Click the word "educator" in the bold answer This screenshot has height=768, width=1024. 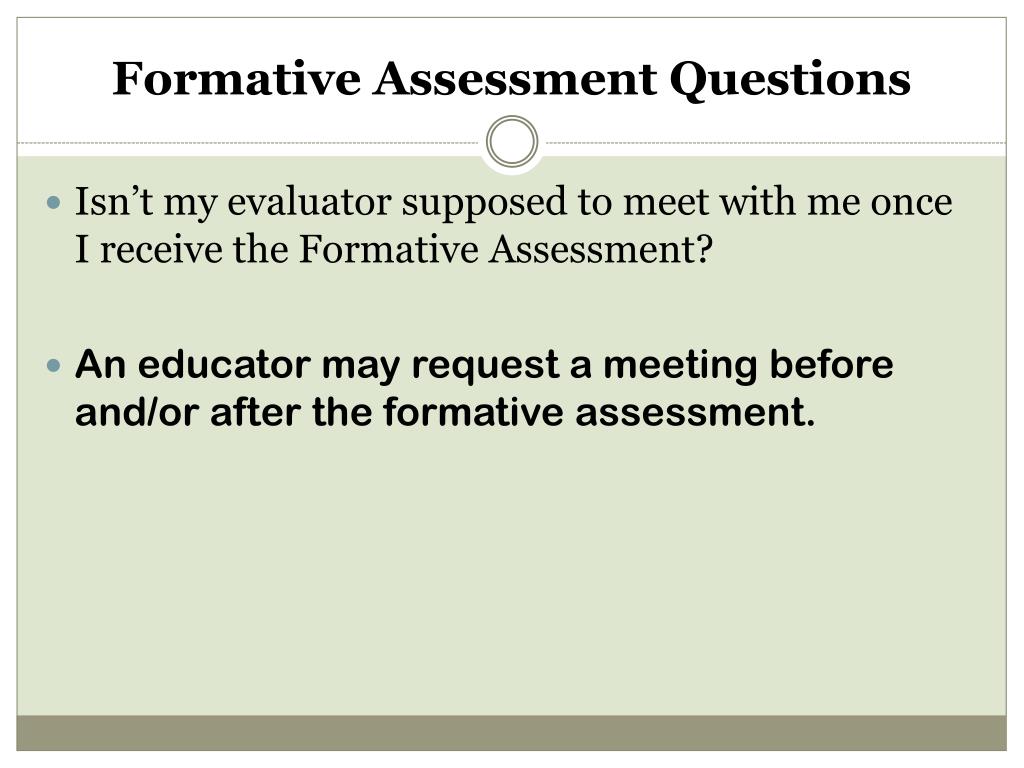224,364
